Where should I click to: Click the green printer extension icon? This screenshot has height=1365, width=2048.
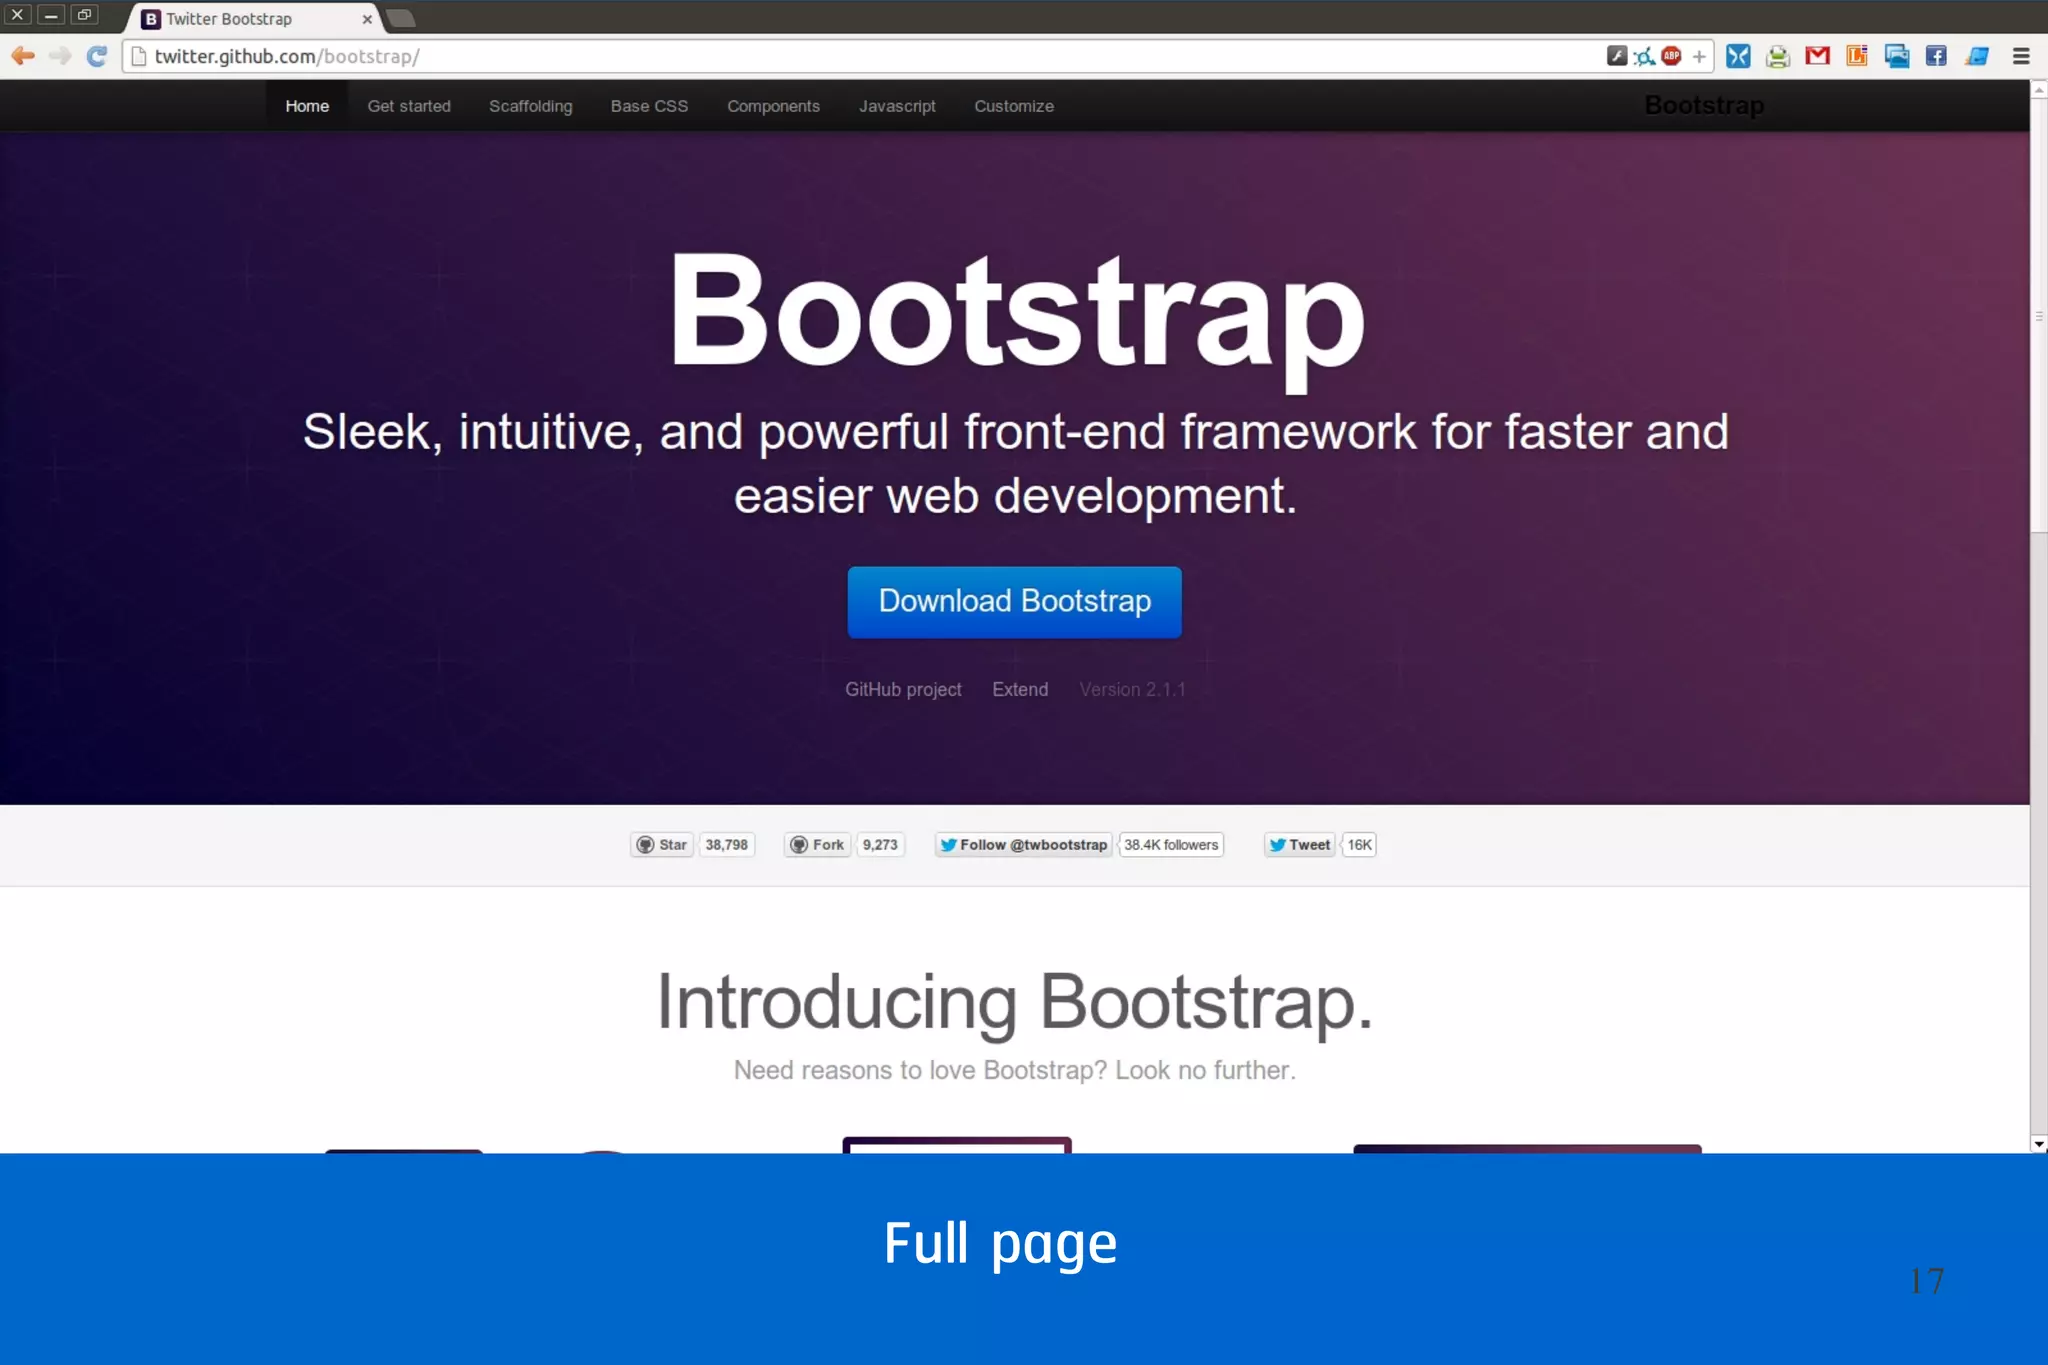(x=1777, y=57)
